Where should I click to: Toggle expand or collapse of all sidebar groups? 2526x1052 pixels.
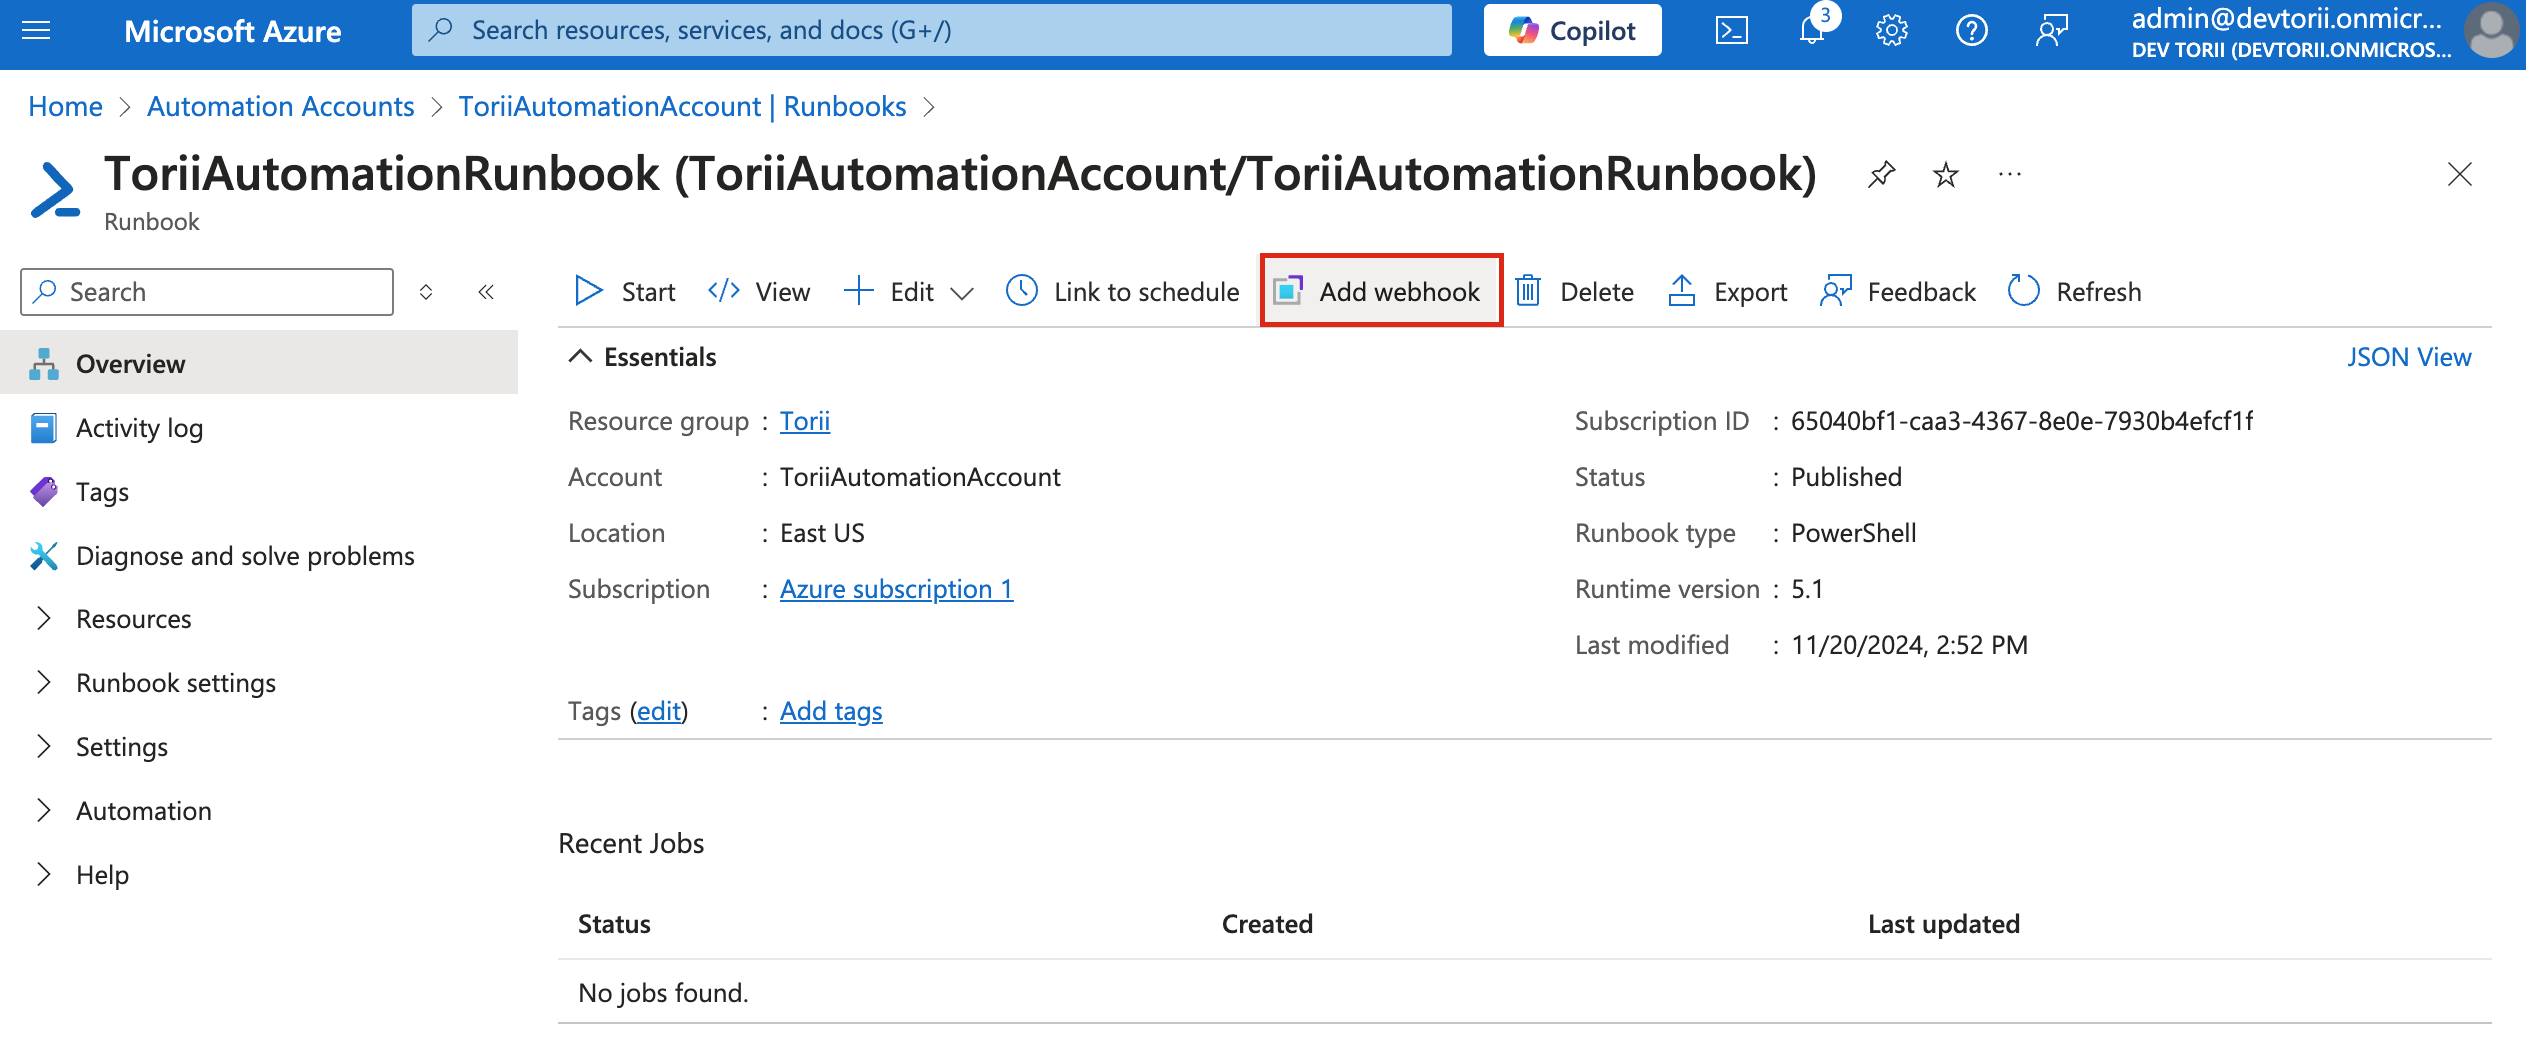(426, 292)
